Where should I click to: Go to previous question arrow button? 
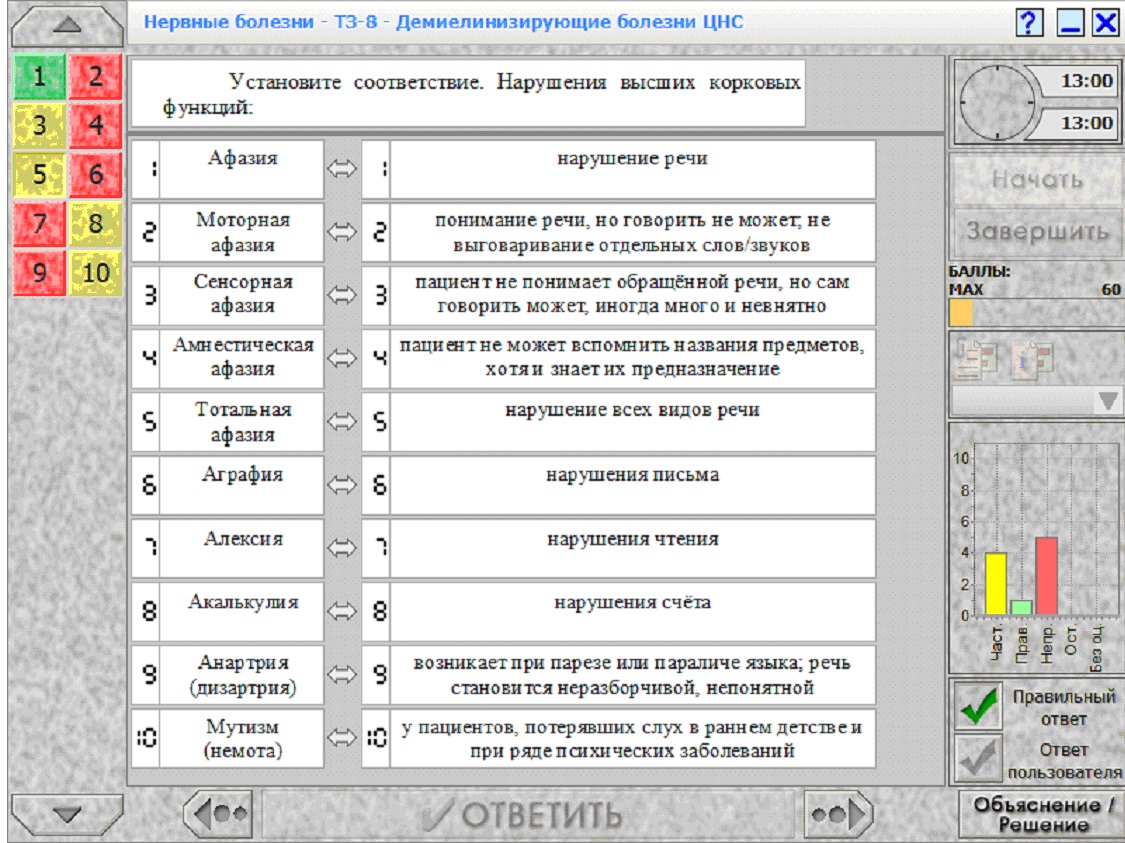click(219, 814)
